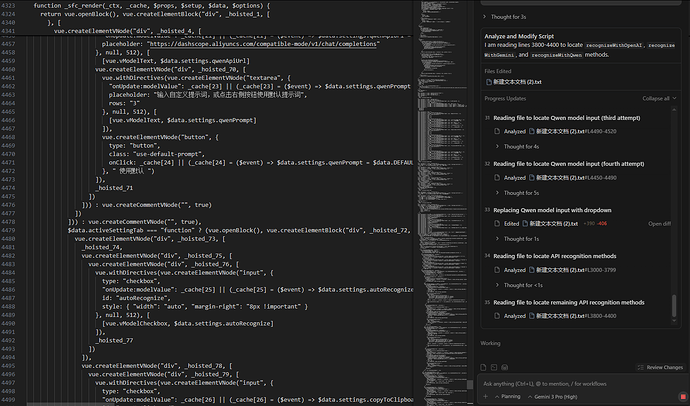Image resolution: width=690 pixels, height=406 pixels.
Task: Click the '_hoisted_77' line in code
Action: 114,340
